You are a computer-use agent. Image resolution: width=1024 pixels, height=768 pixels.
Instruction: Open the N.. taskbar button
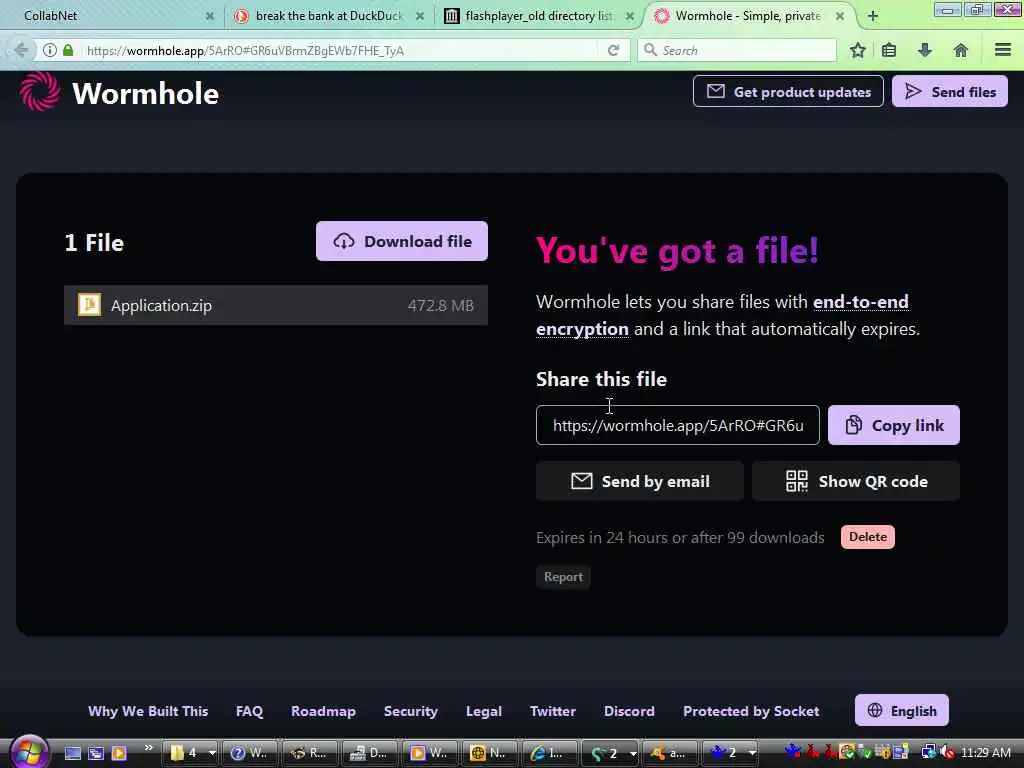point(490,753)
